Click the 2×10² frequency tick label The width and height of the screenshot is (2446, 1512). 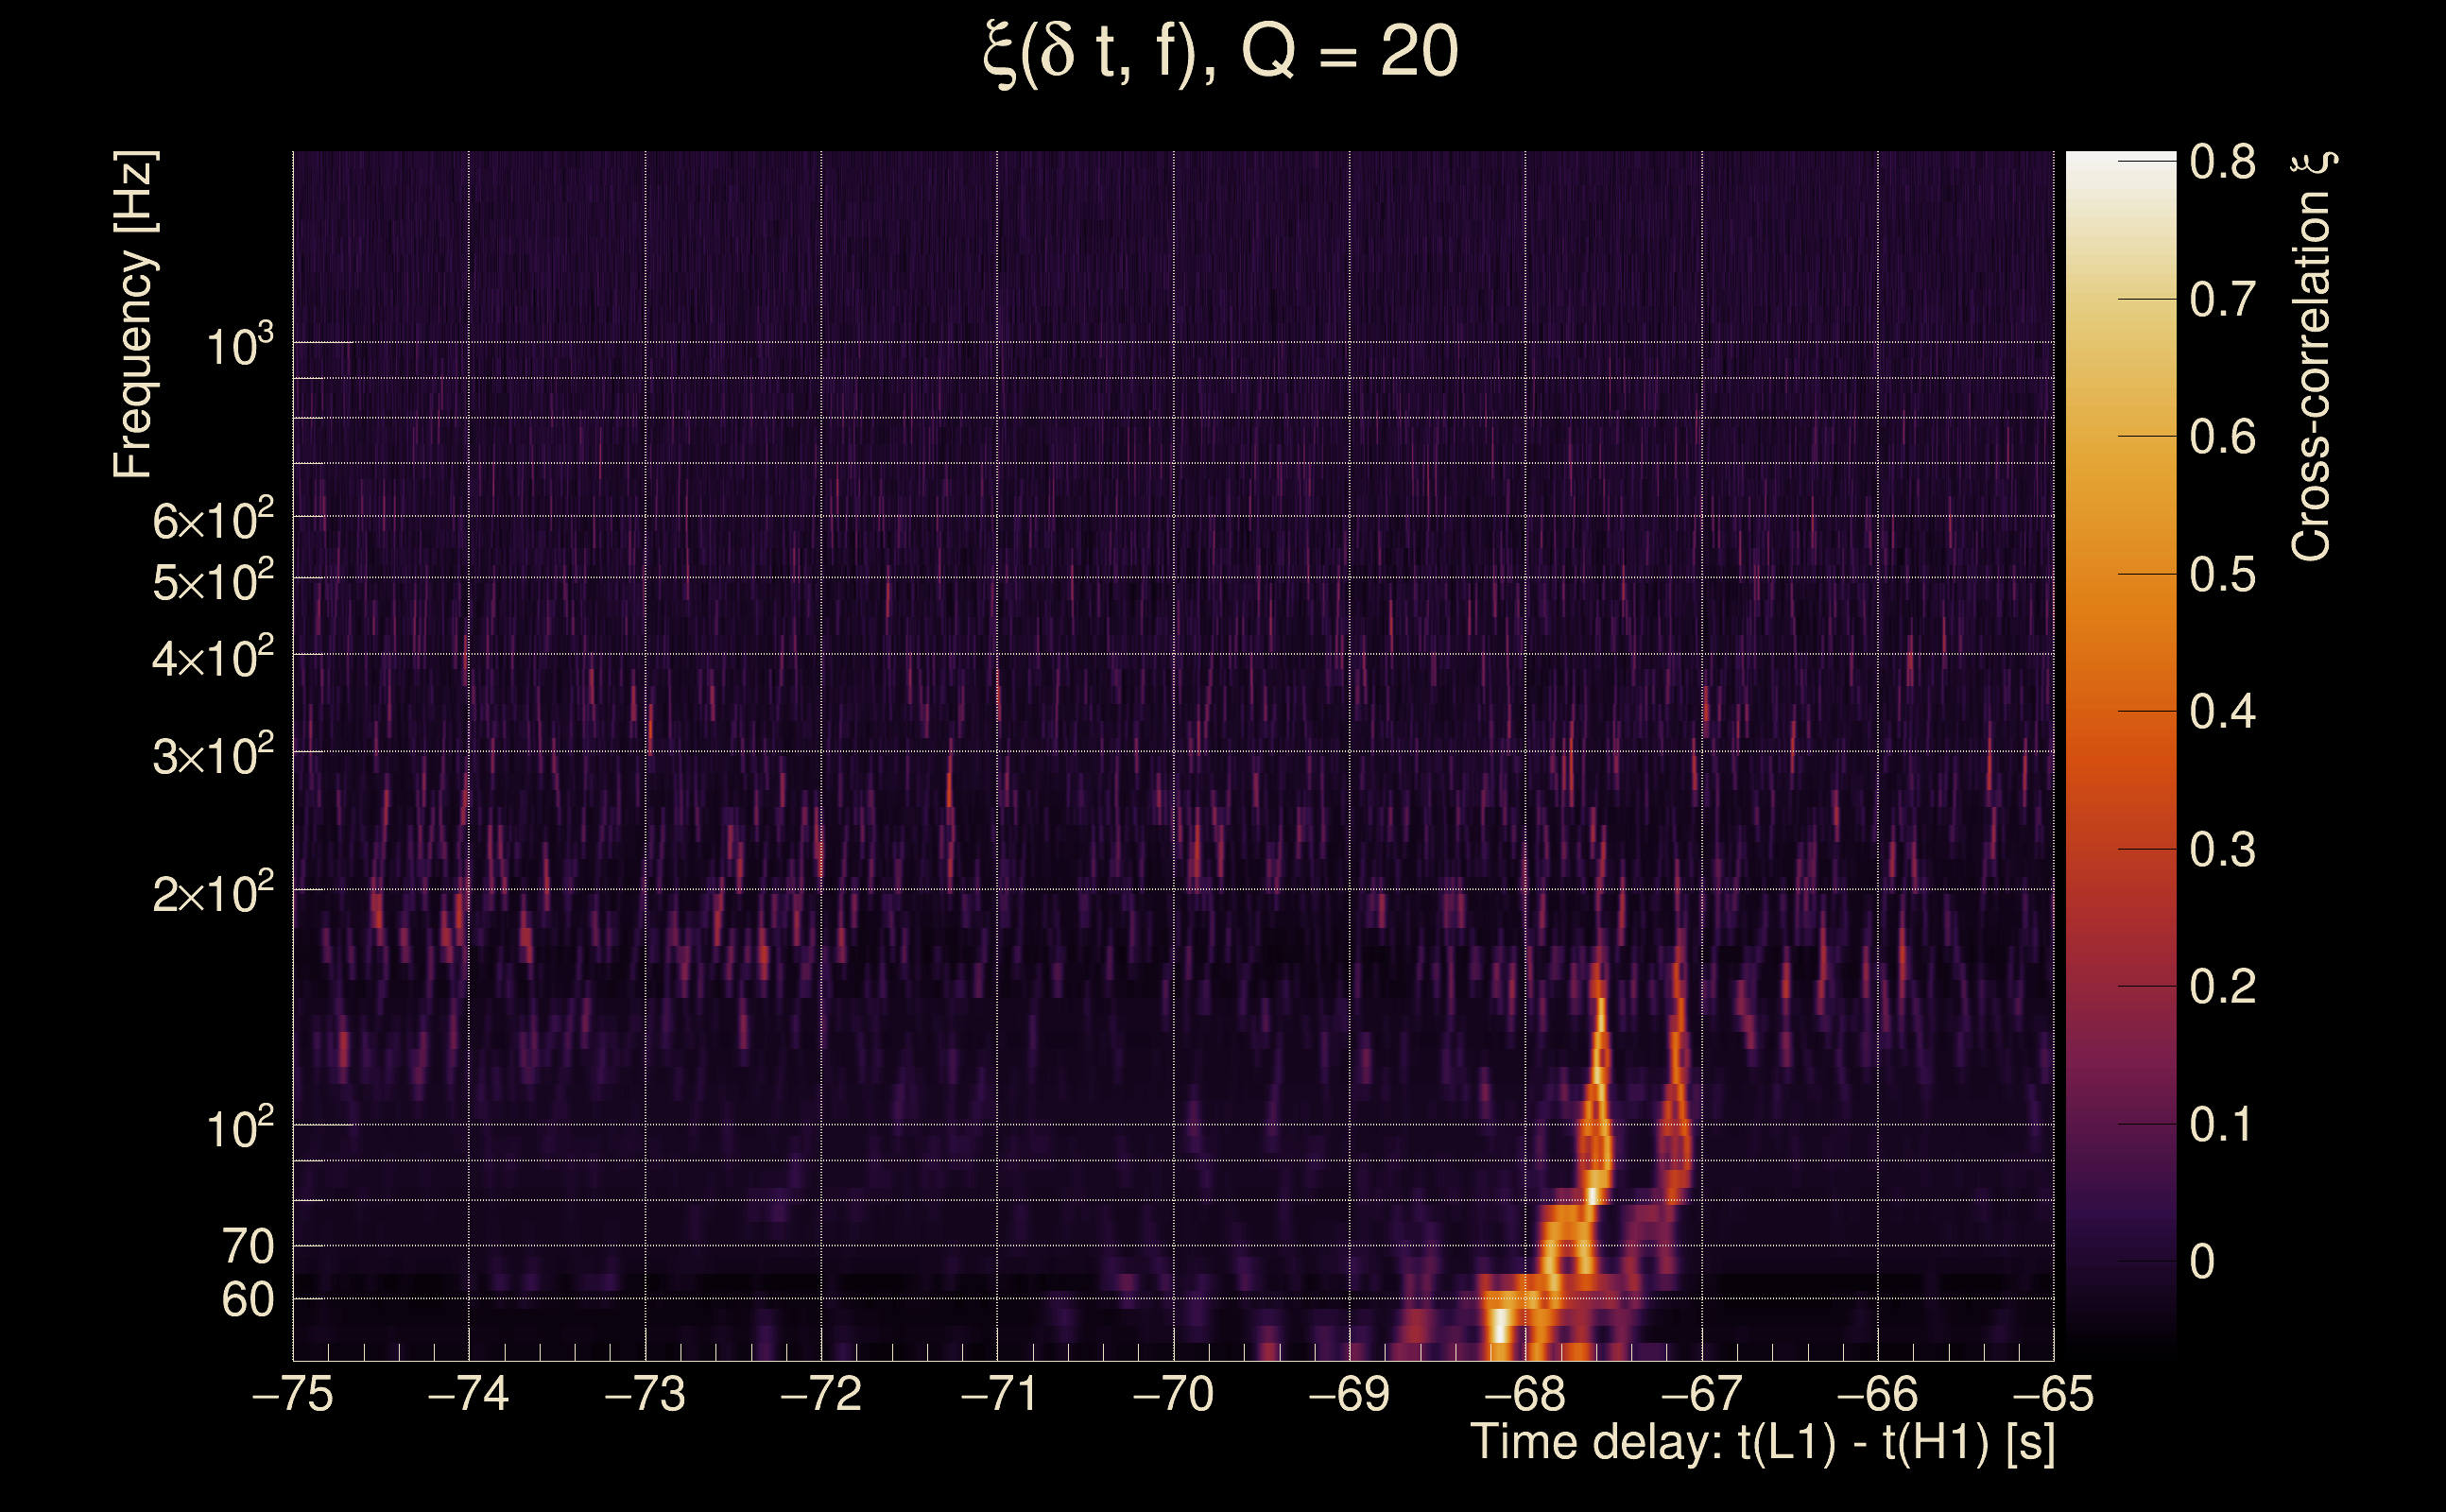(212, 893)
